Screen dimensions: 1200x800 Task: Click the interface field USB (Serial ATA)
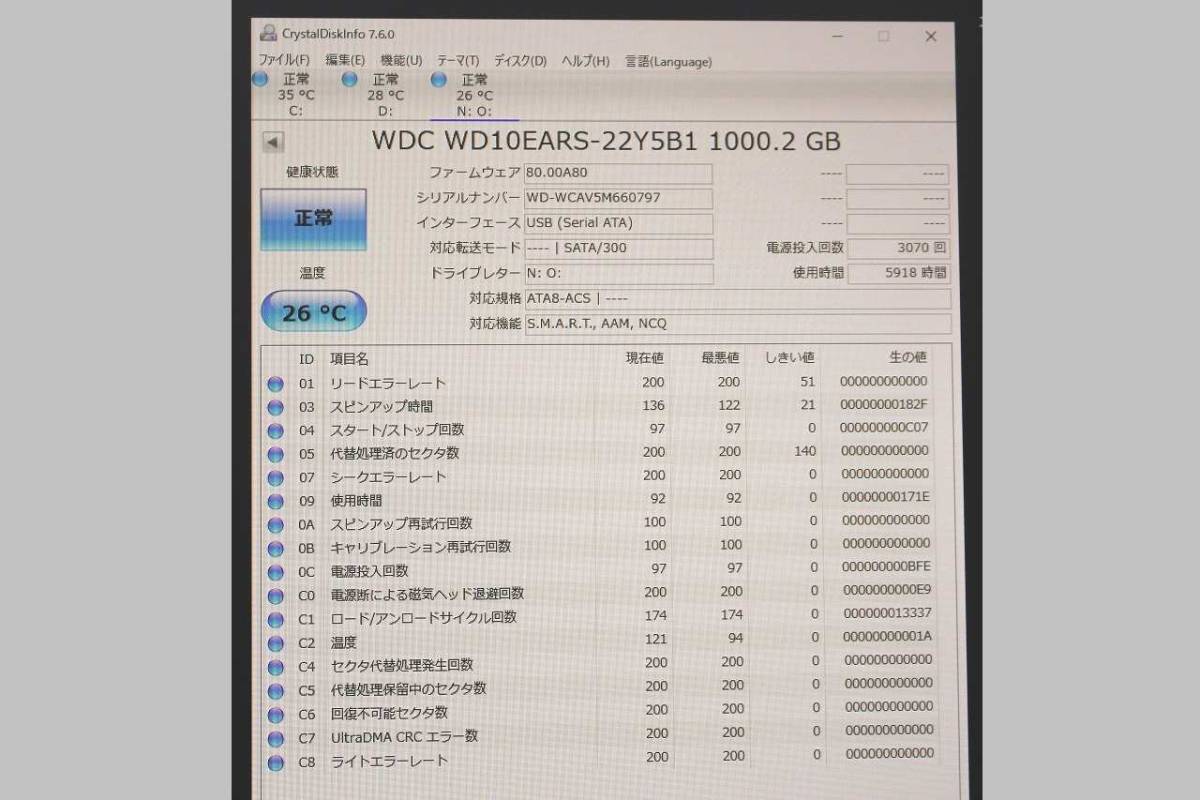click(x=618, y=223)
